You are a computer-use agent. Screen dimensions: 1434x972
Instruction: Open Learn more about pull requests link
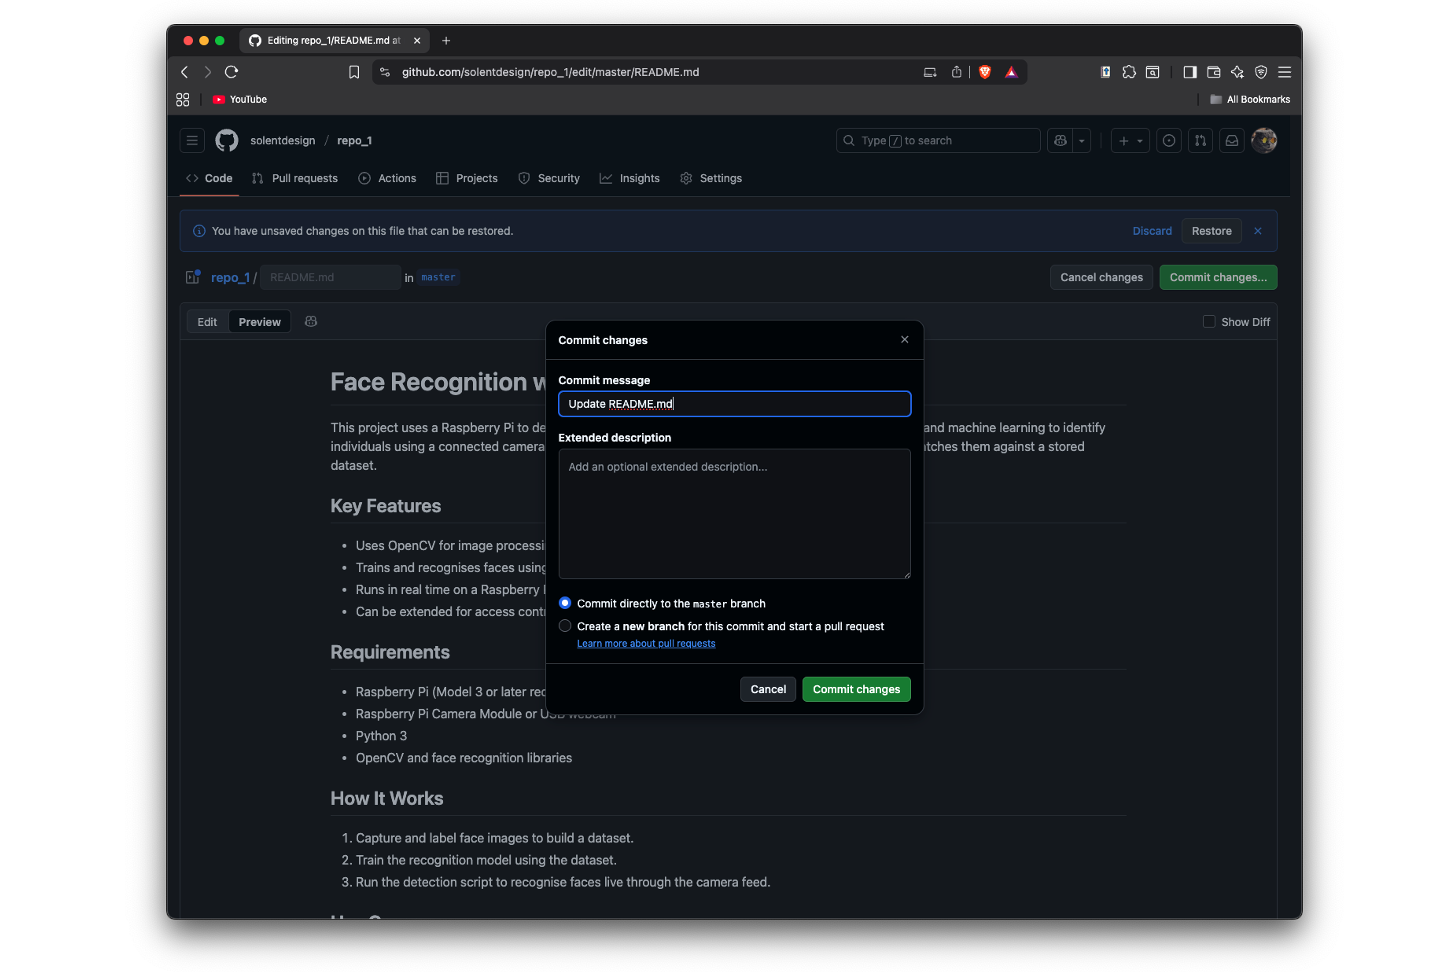click(646, 644)
